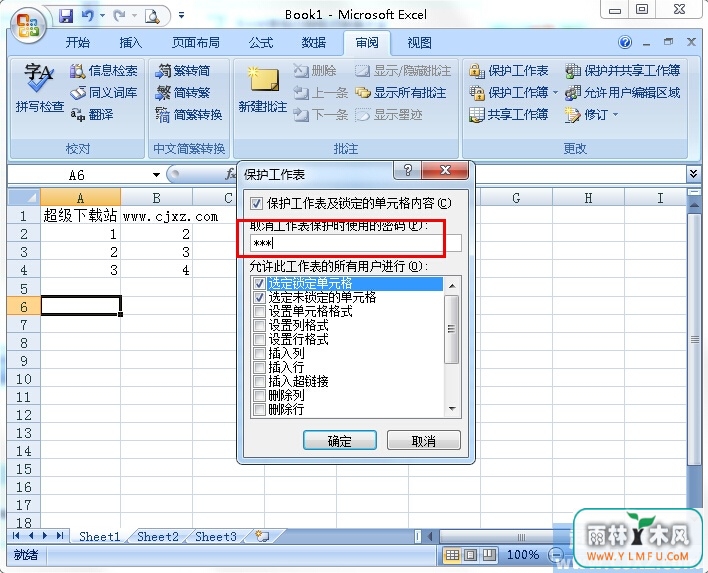Enable 插入列 permission
Viewport: 708px width, 573px height.
pyautogui.click(x=259, y=354)
